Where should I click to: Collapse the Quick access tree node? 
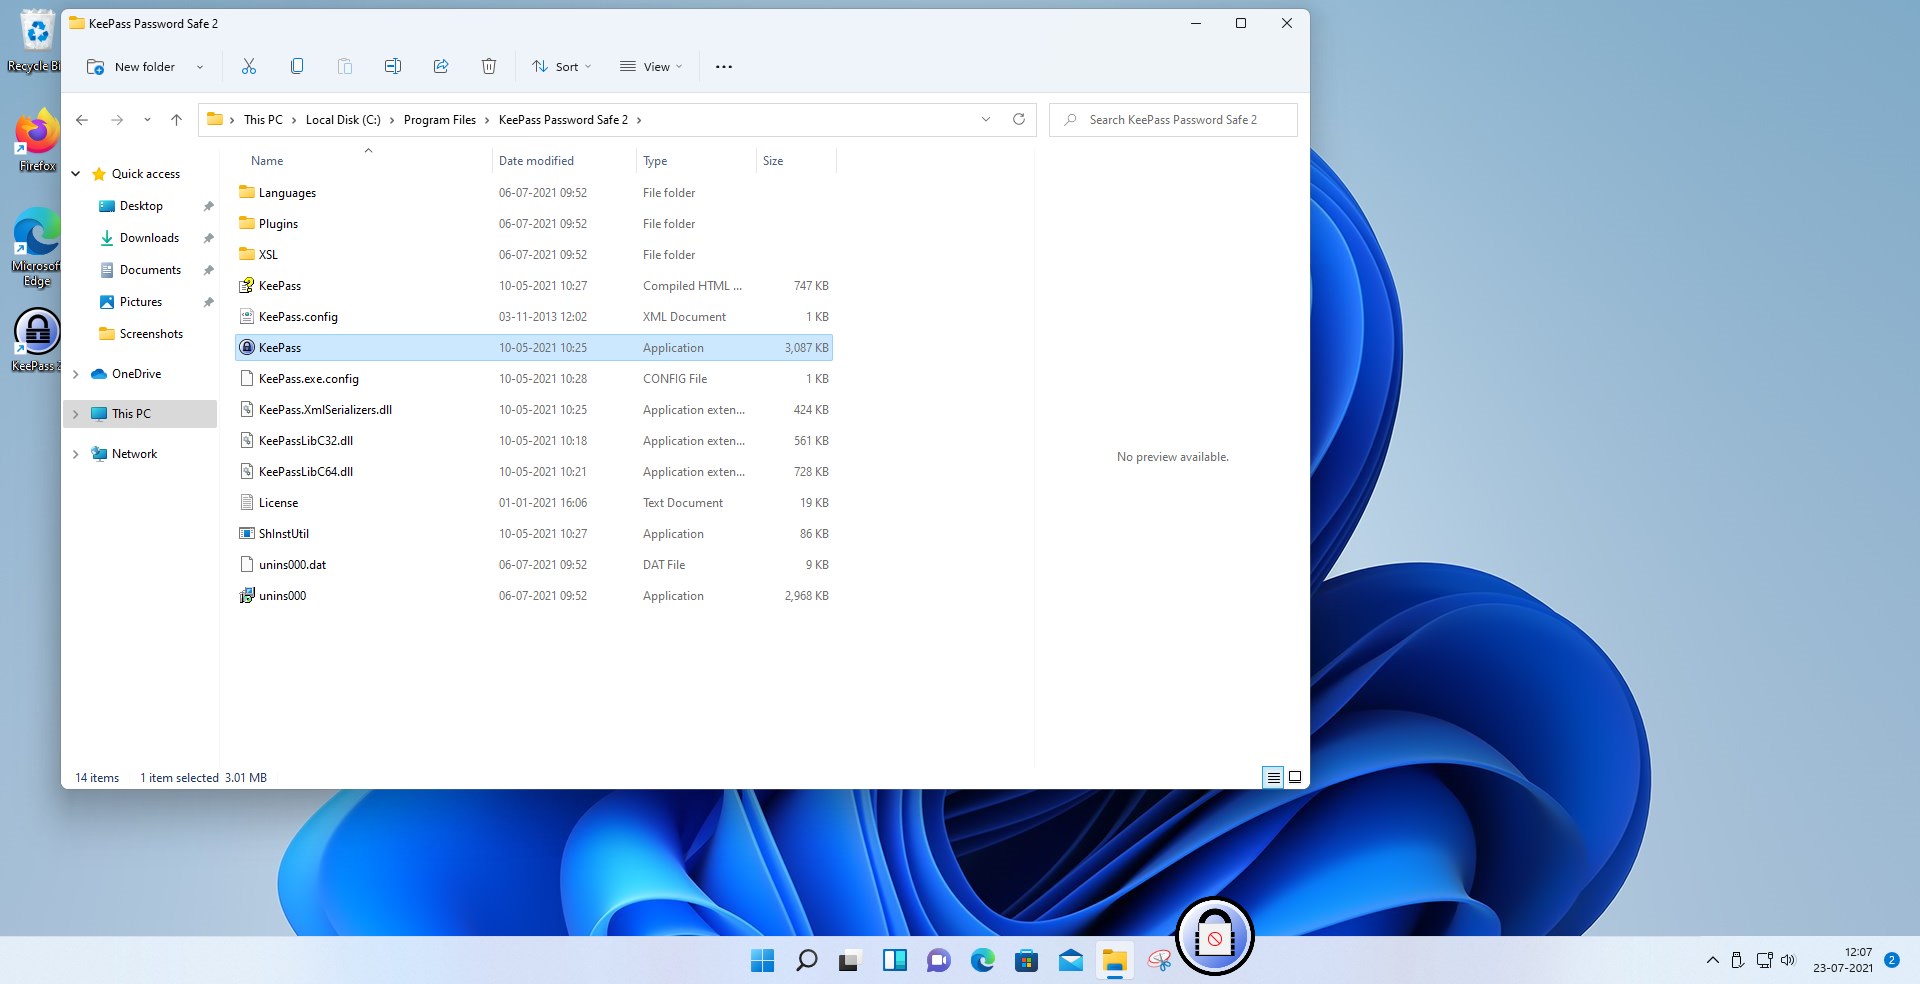click(x=75, y=174)
